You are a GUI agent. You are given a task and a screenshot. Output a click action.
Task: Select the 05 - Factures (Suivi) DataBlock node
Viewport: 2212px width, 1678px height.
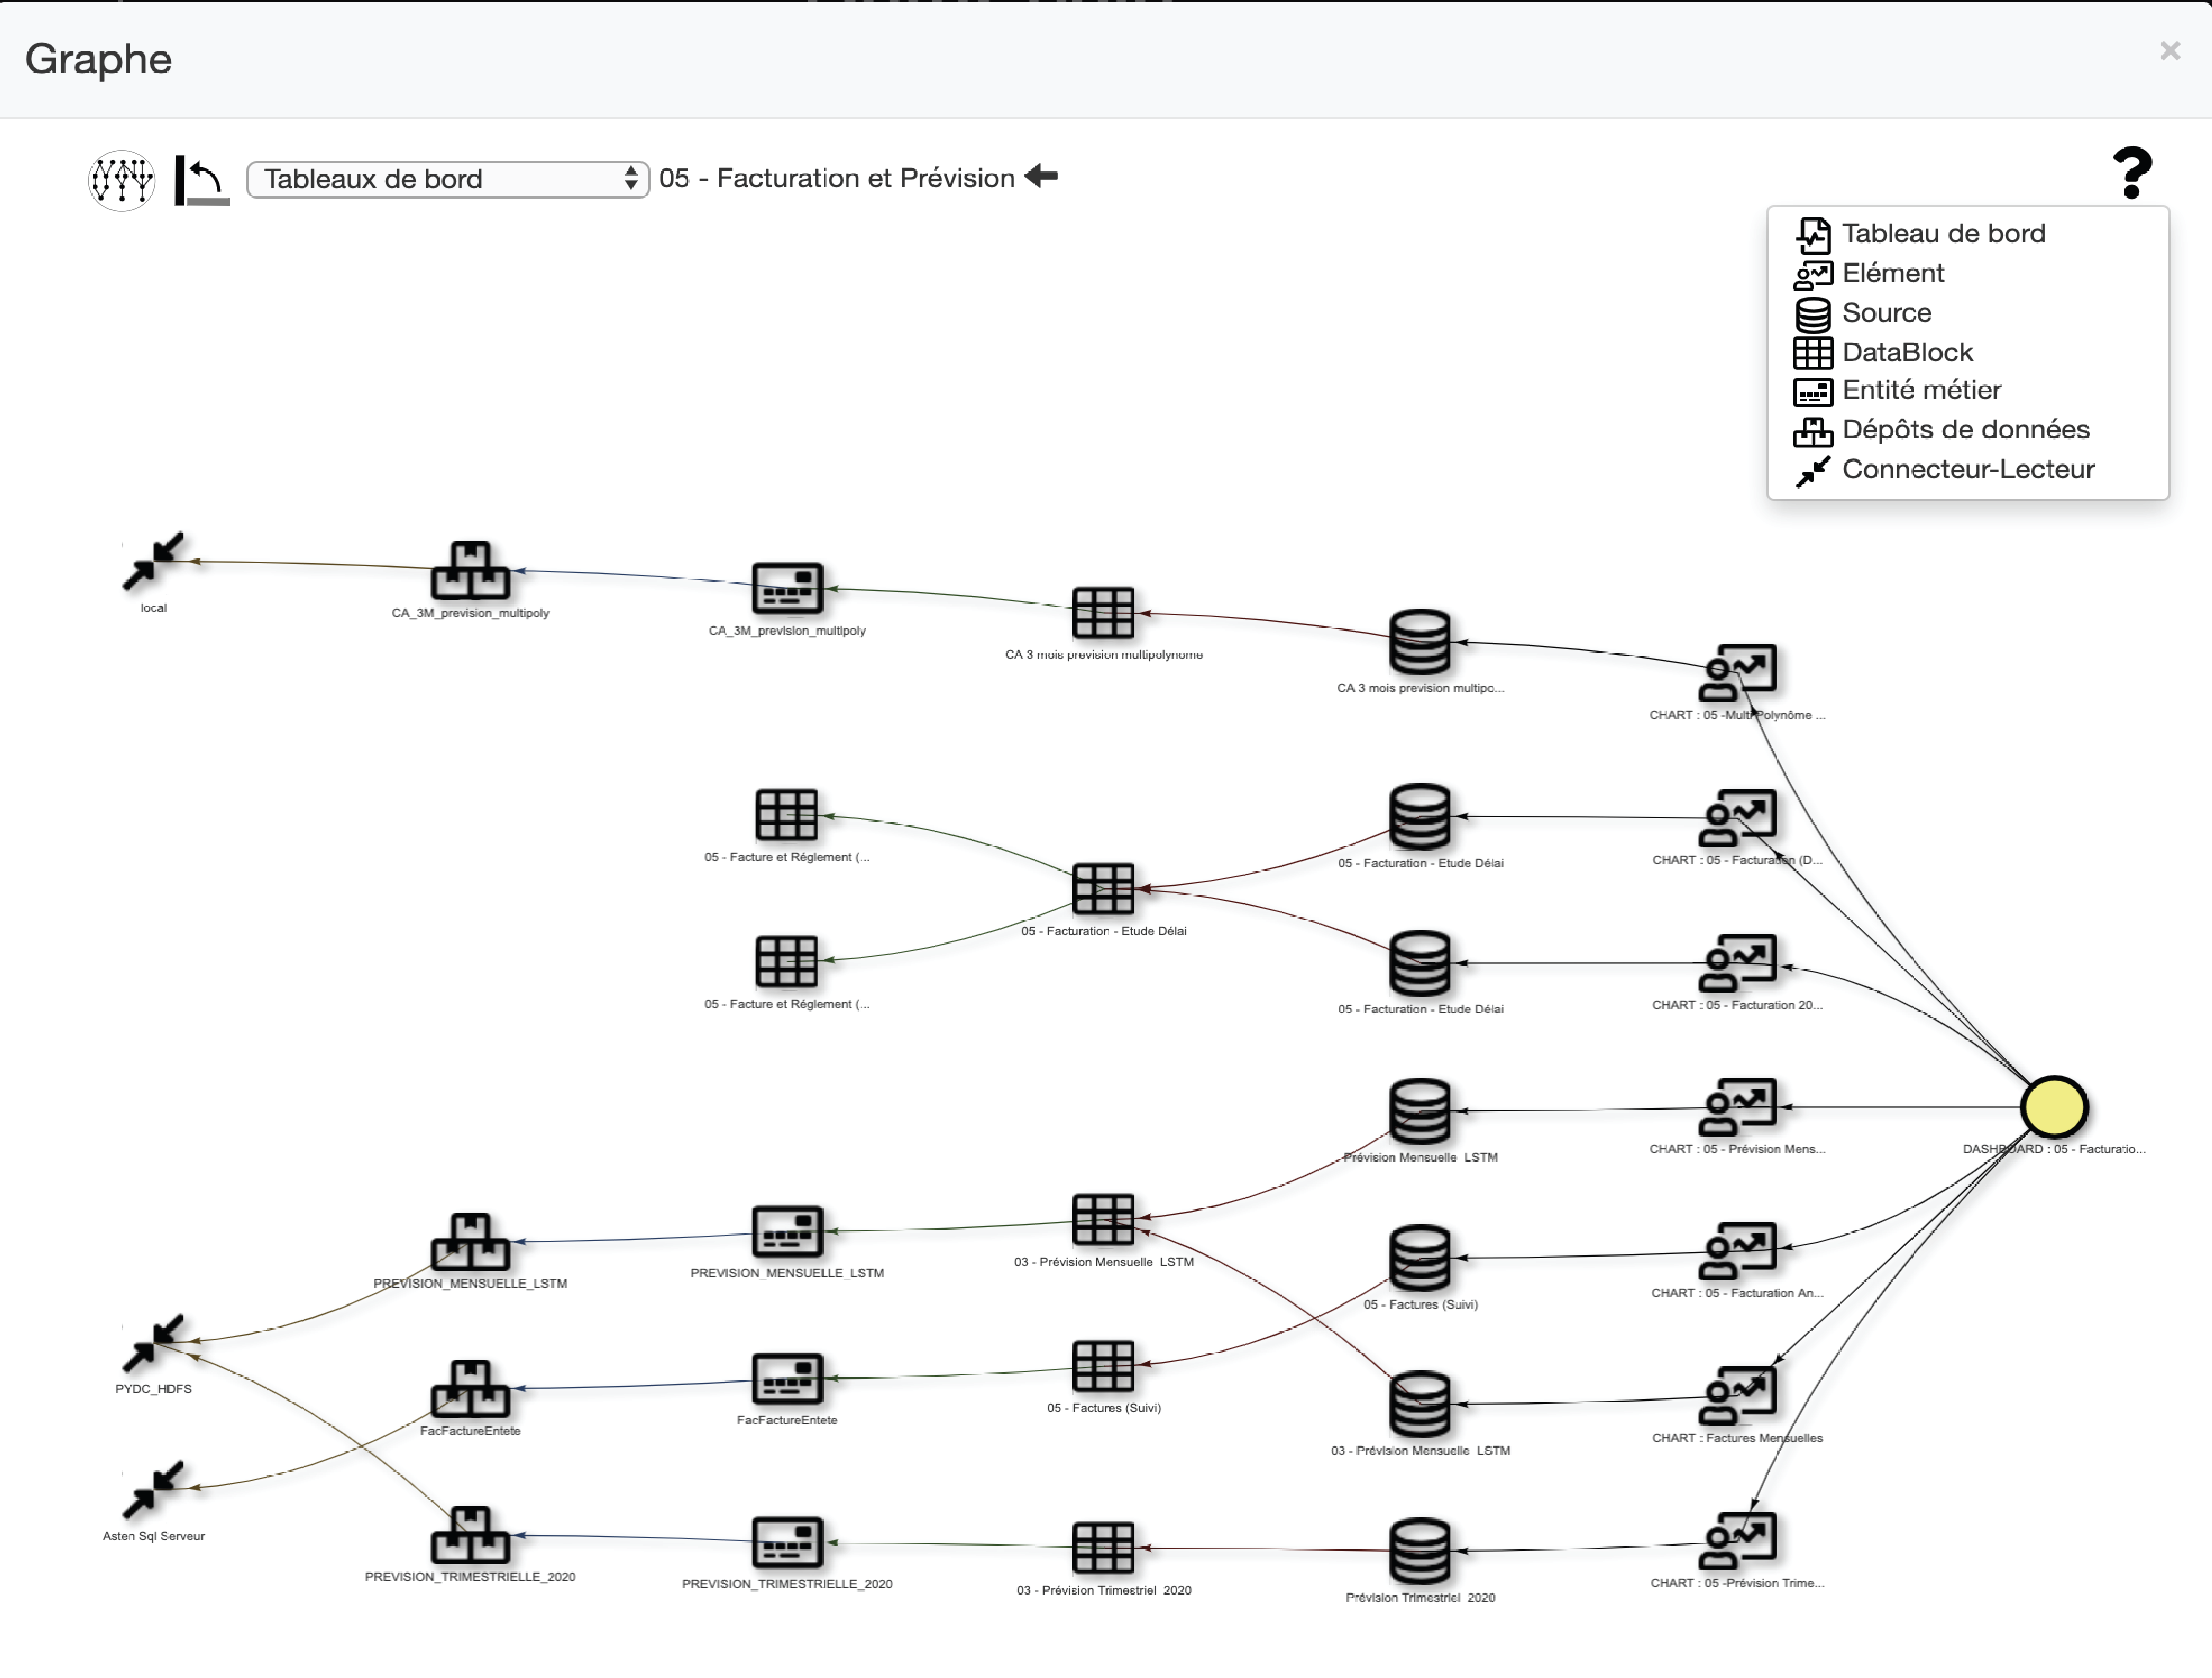click(x=1103, y=1366)
